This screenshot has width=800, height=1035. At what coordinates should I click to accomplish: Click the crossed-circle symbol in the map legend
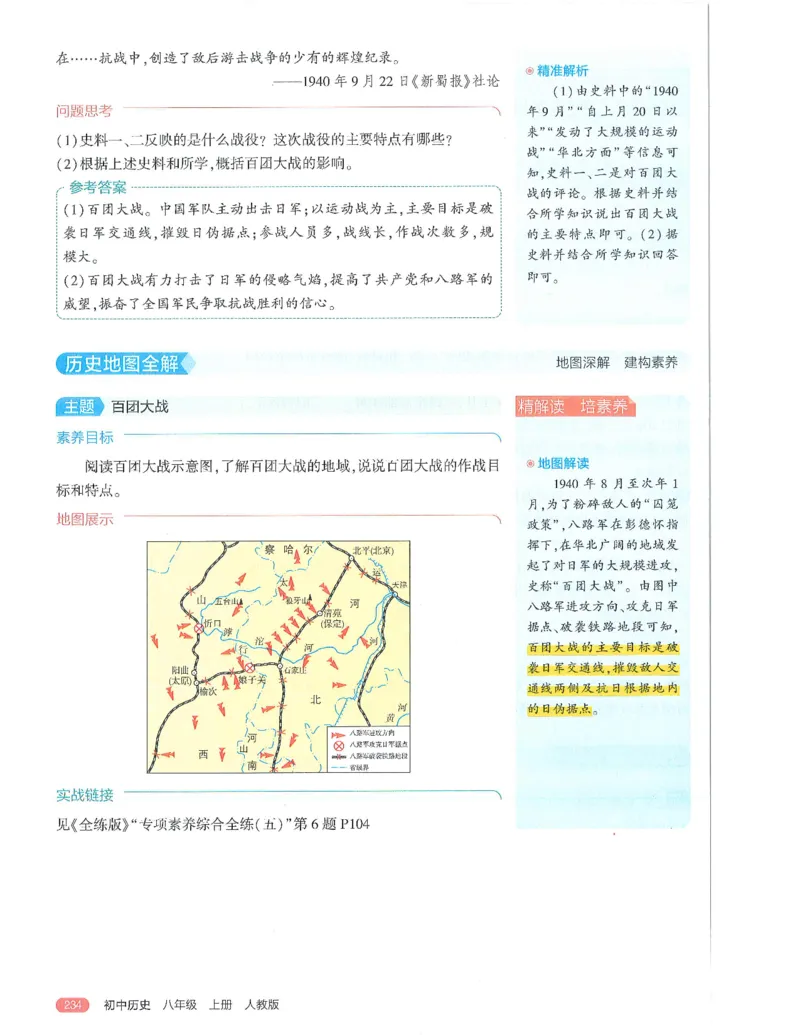click(x=339, y=746)
